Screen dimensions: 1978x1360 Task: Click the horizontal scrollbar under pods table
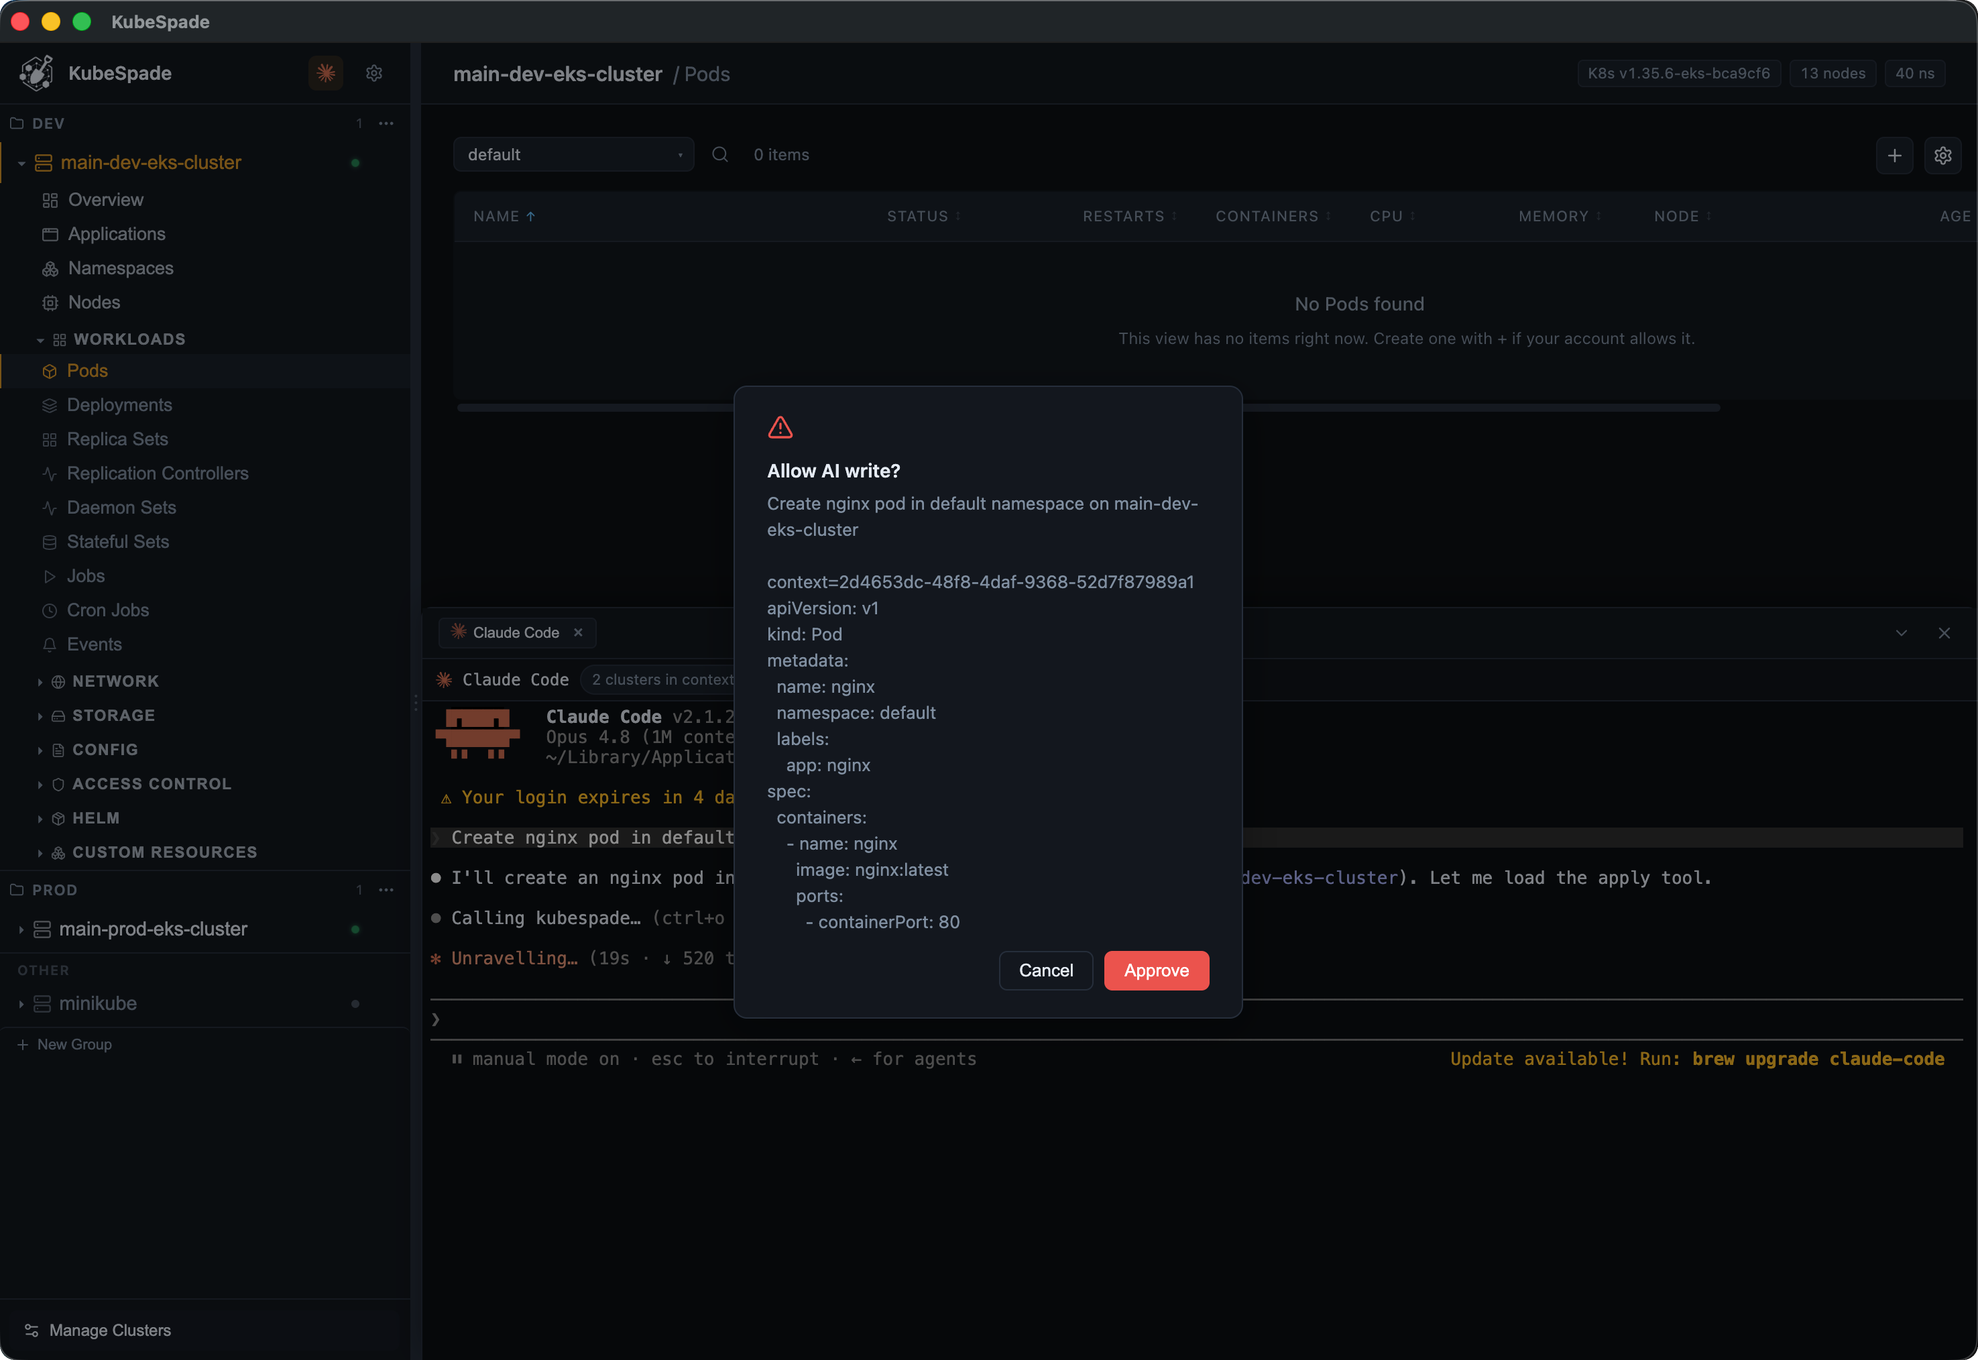point(1088,408)
